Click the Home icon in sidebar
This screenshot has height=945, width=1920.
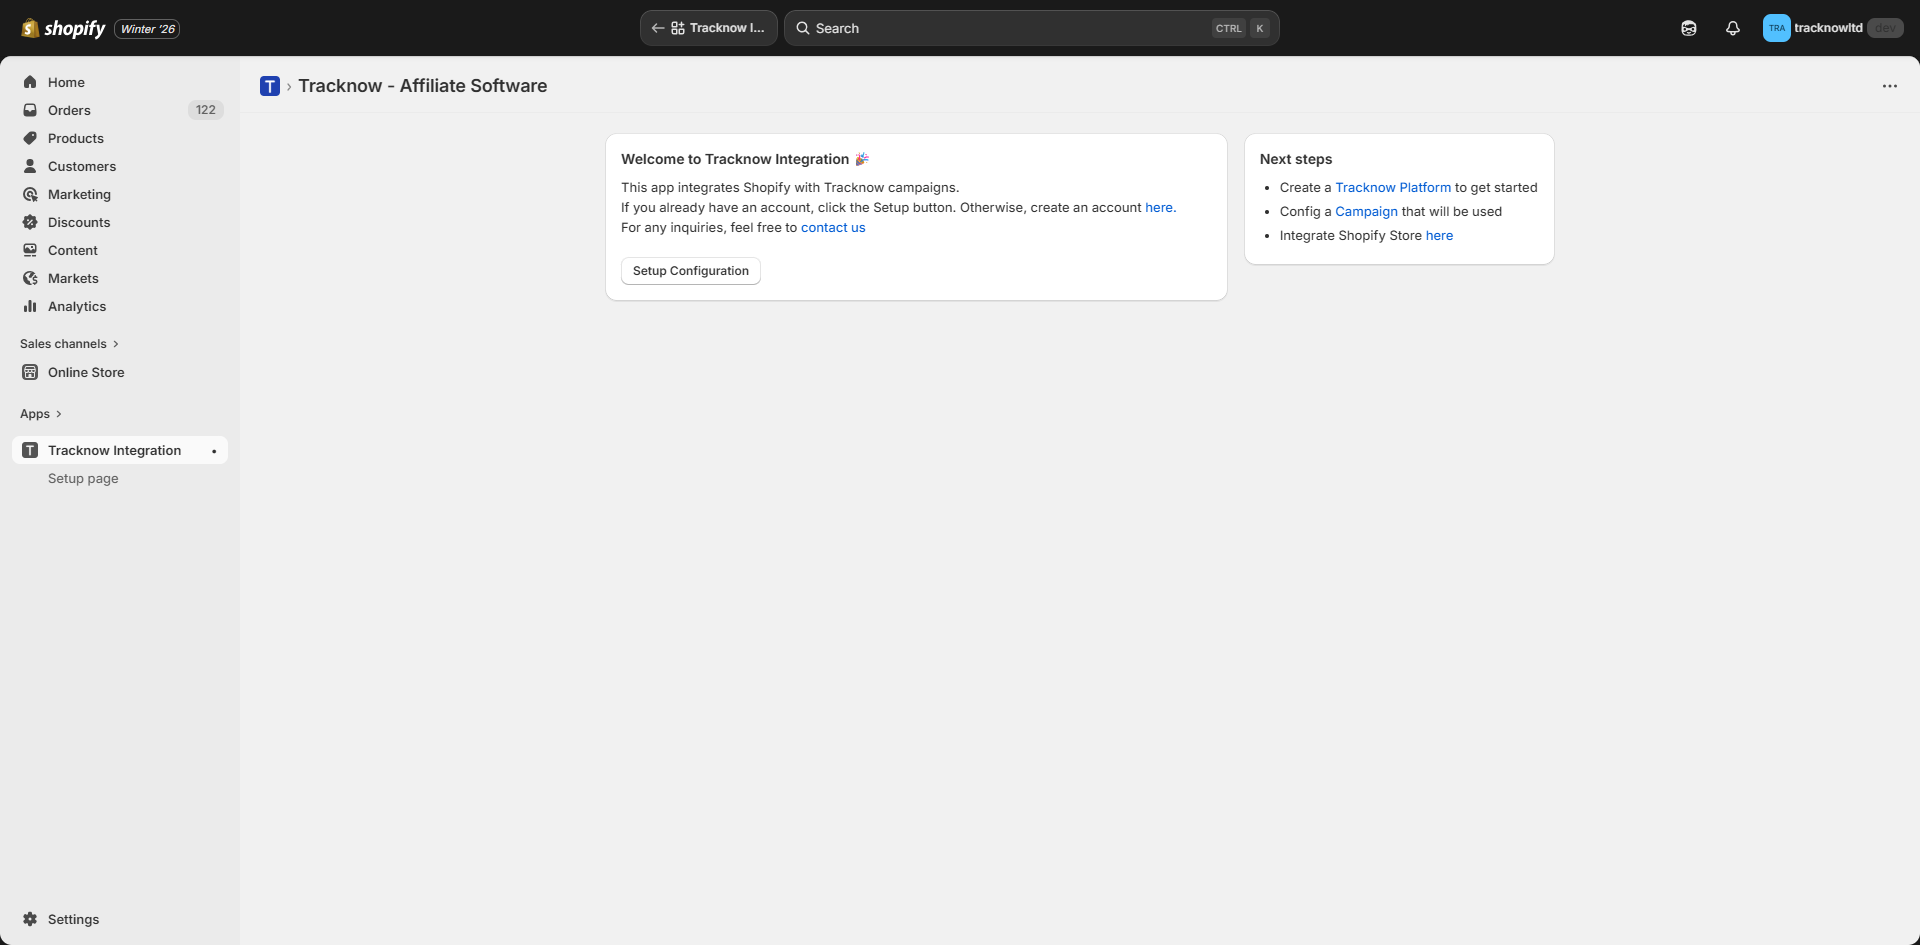click(x=30, y=82)
